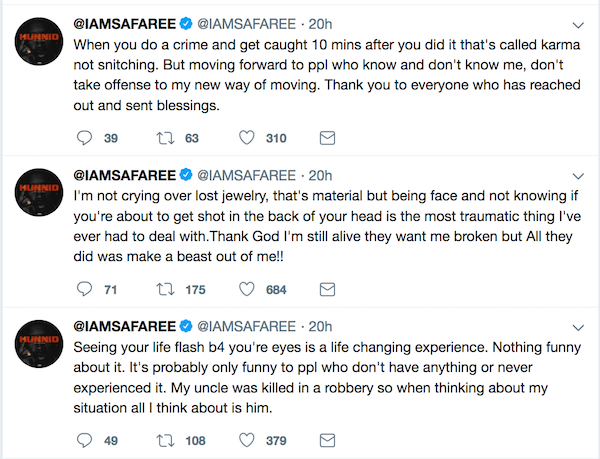This screenshot has width=600, height=459.
Task: Share lost jewelry tweet via message envelope
Action: pyautogui.click(x=327, y=289)
